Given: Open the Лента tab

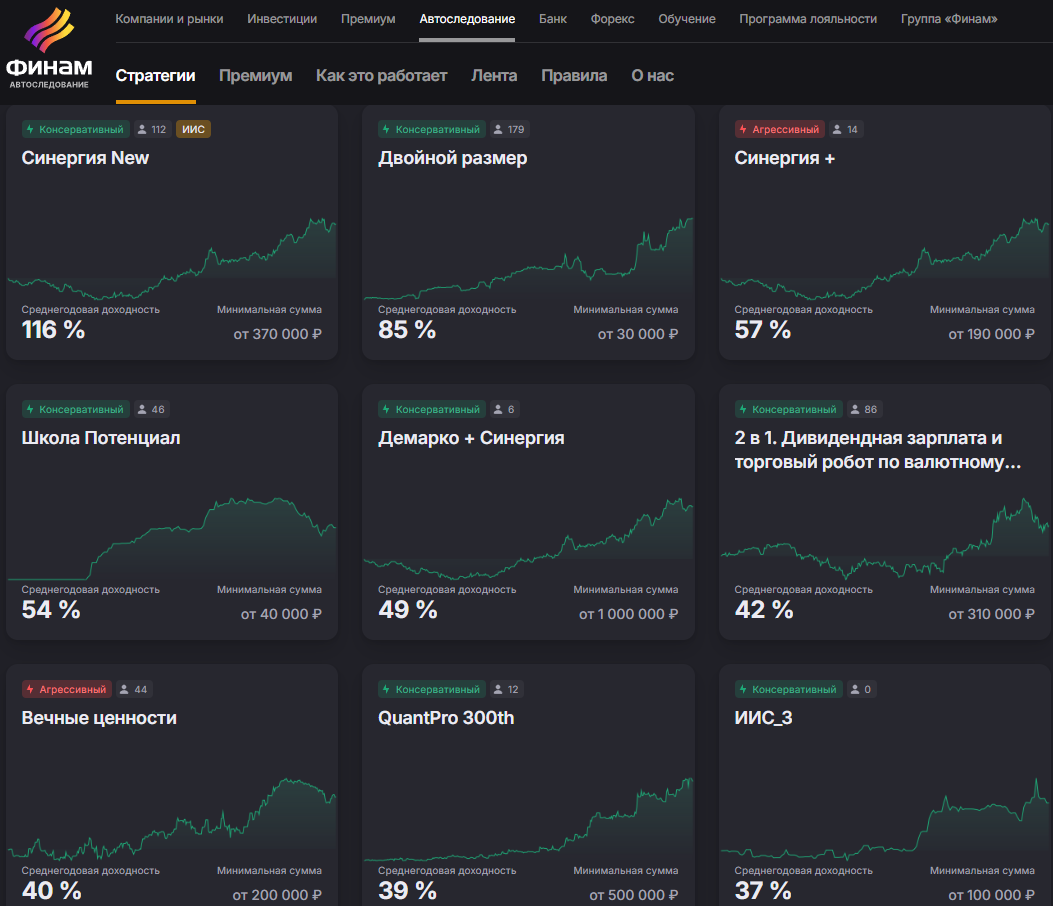Looking at the screenshot, I should pyautogui.click(x=494, y=76).
